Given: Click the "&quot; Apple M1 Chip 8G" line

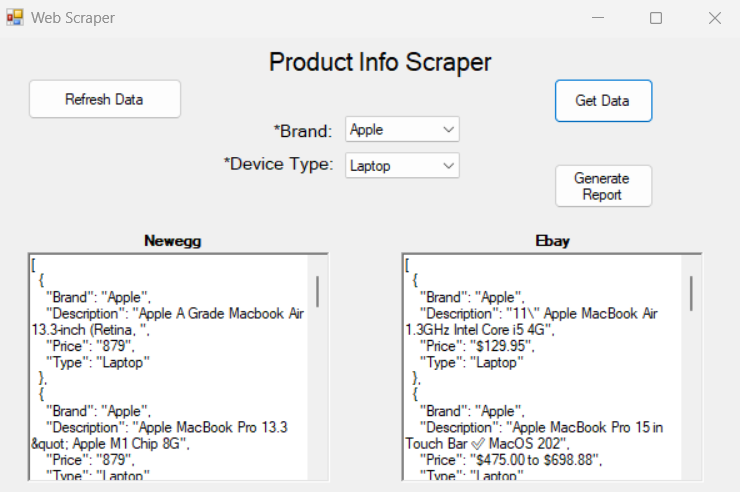Looking at the screenshot, I should [x=110, y=444].
